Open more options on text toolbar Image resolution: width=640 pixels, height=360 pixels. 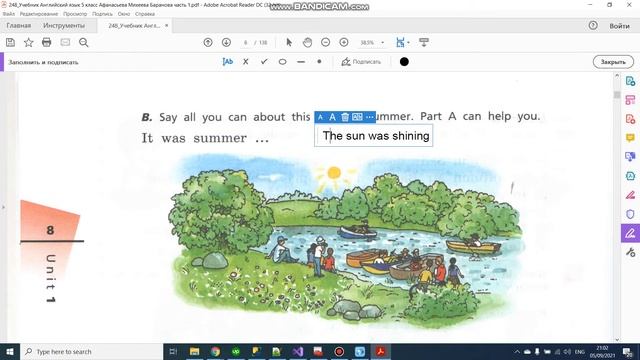[369, 117]
